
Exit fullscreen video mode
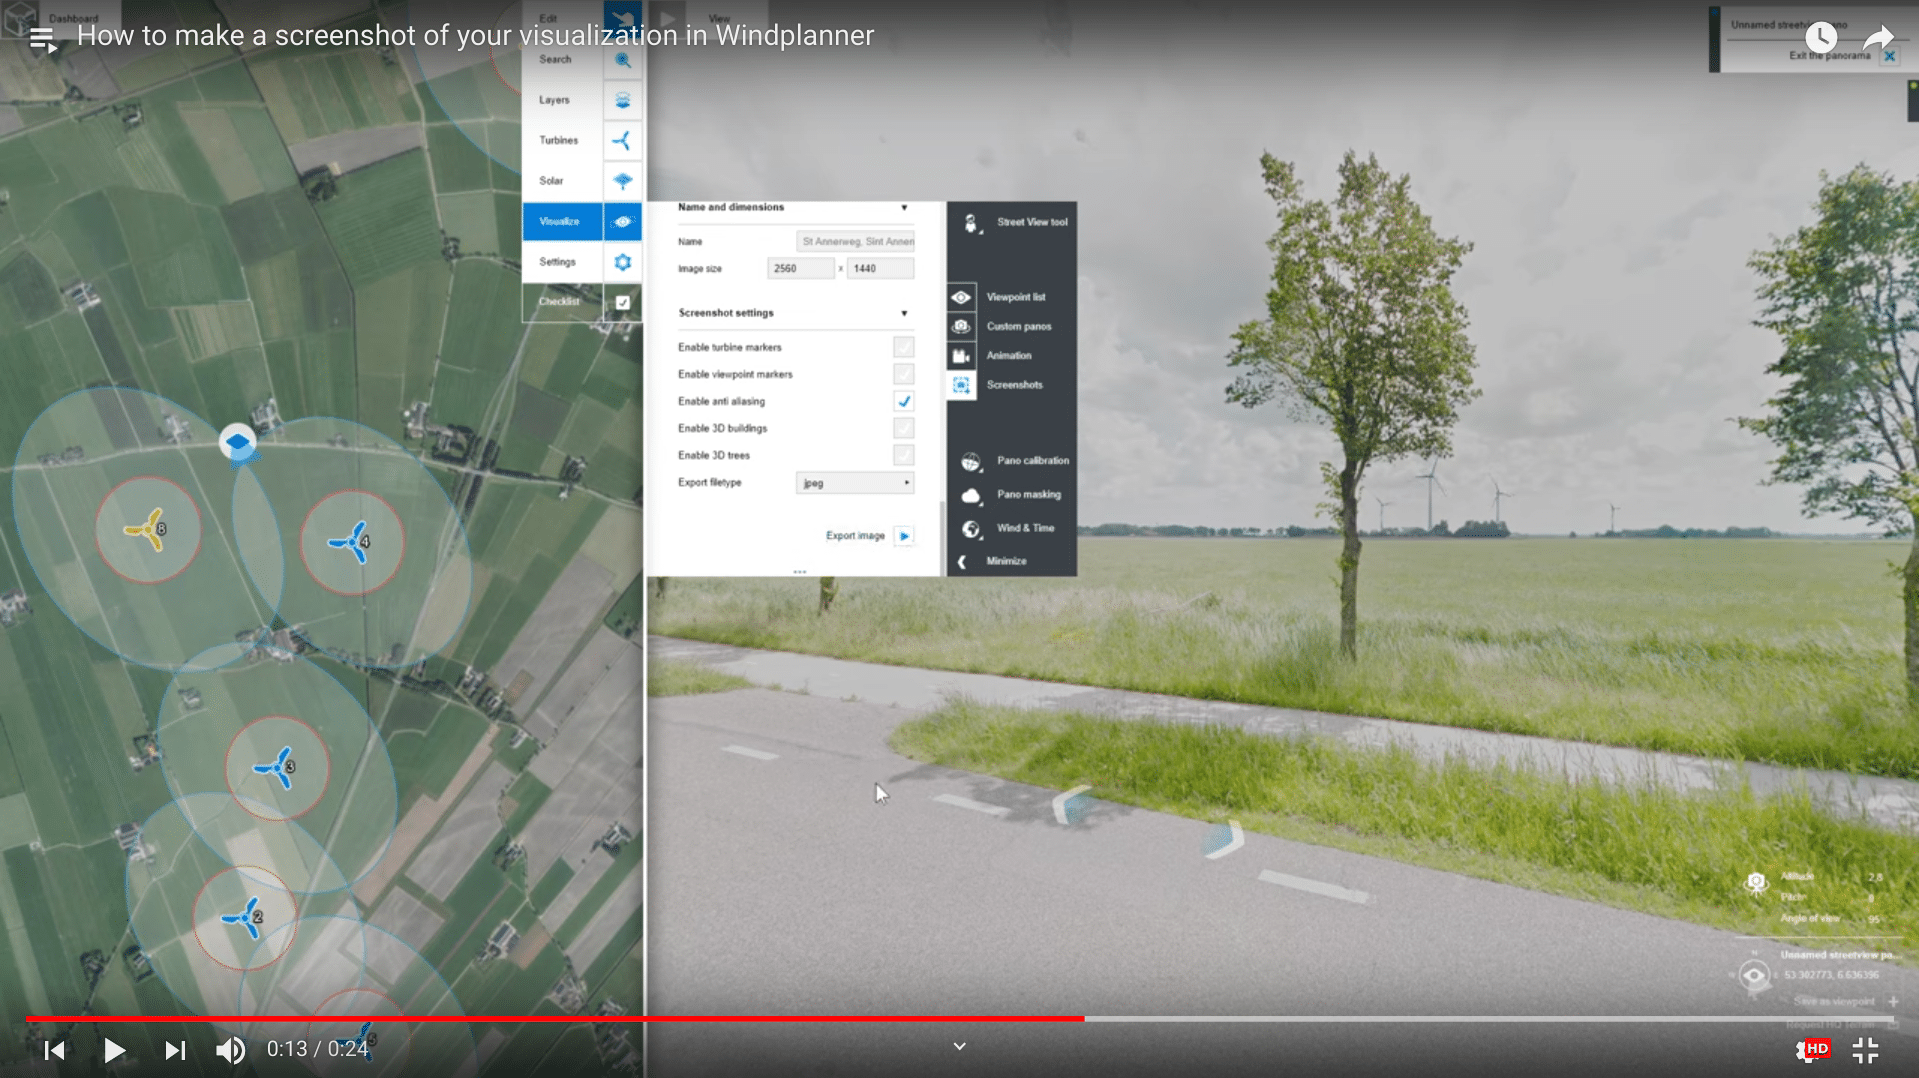(1865, 1050)
